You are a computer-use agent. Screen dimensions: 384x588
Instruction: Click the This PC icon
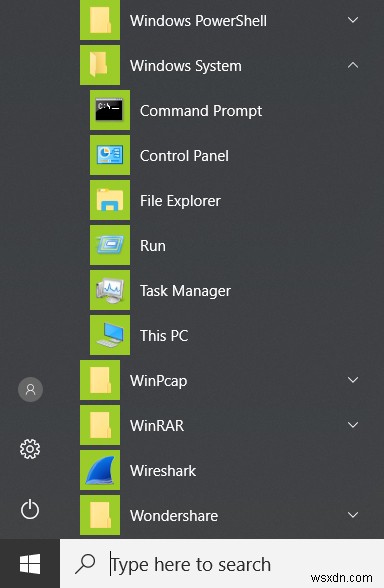(110, 335)
